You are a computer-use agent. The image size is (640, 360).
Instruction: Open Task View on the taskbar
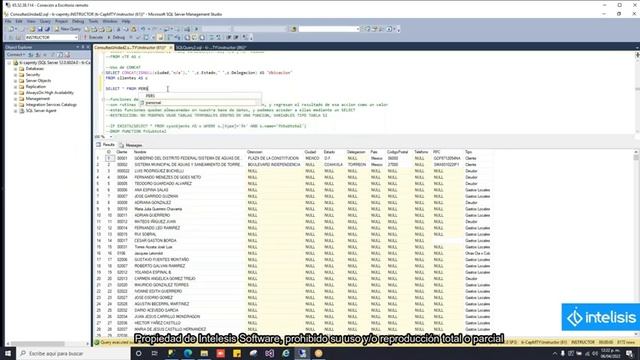pos(155,353)
